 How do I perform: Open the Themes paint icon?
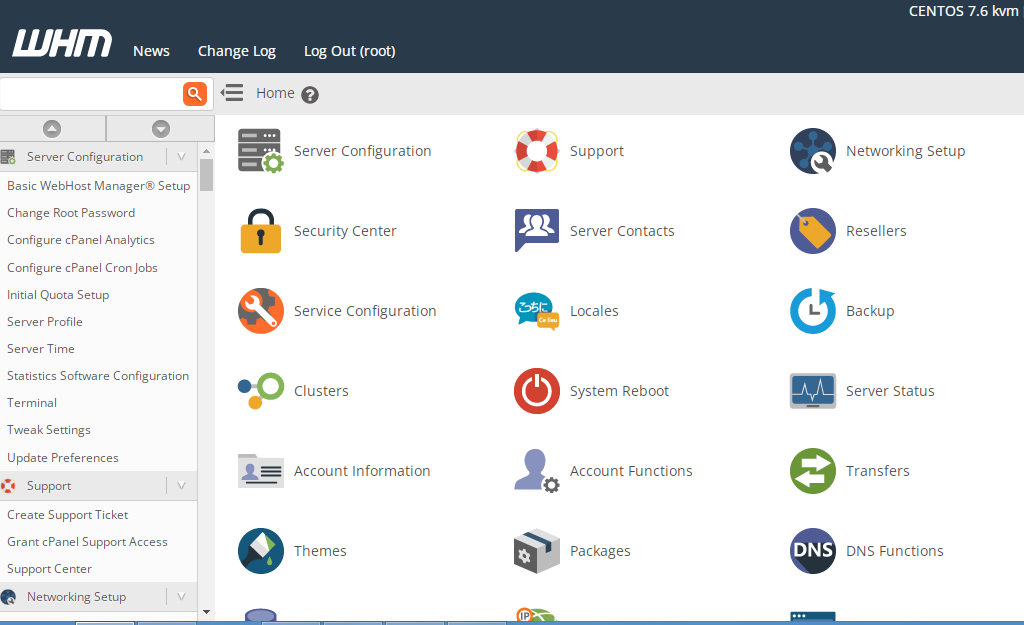(x=261, y=551)
